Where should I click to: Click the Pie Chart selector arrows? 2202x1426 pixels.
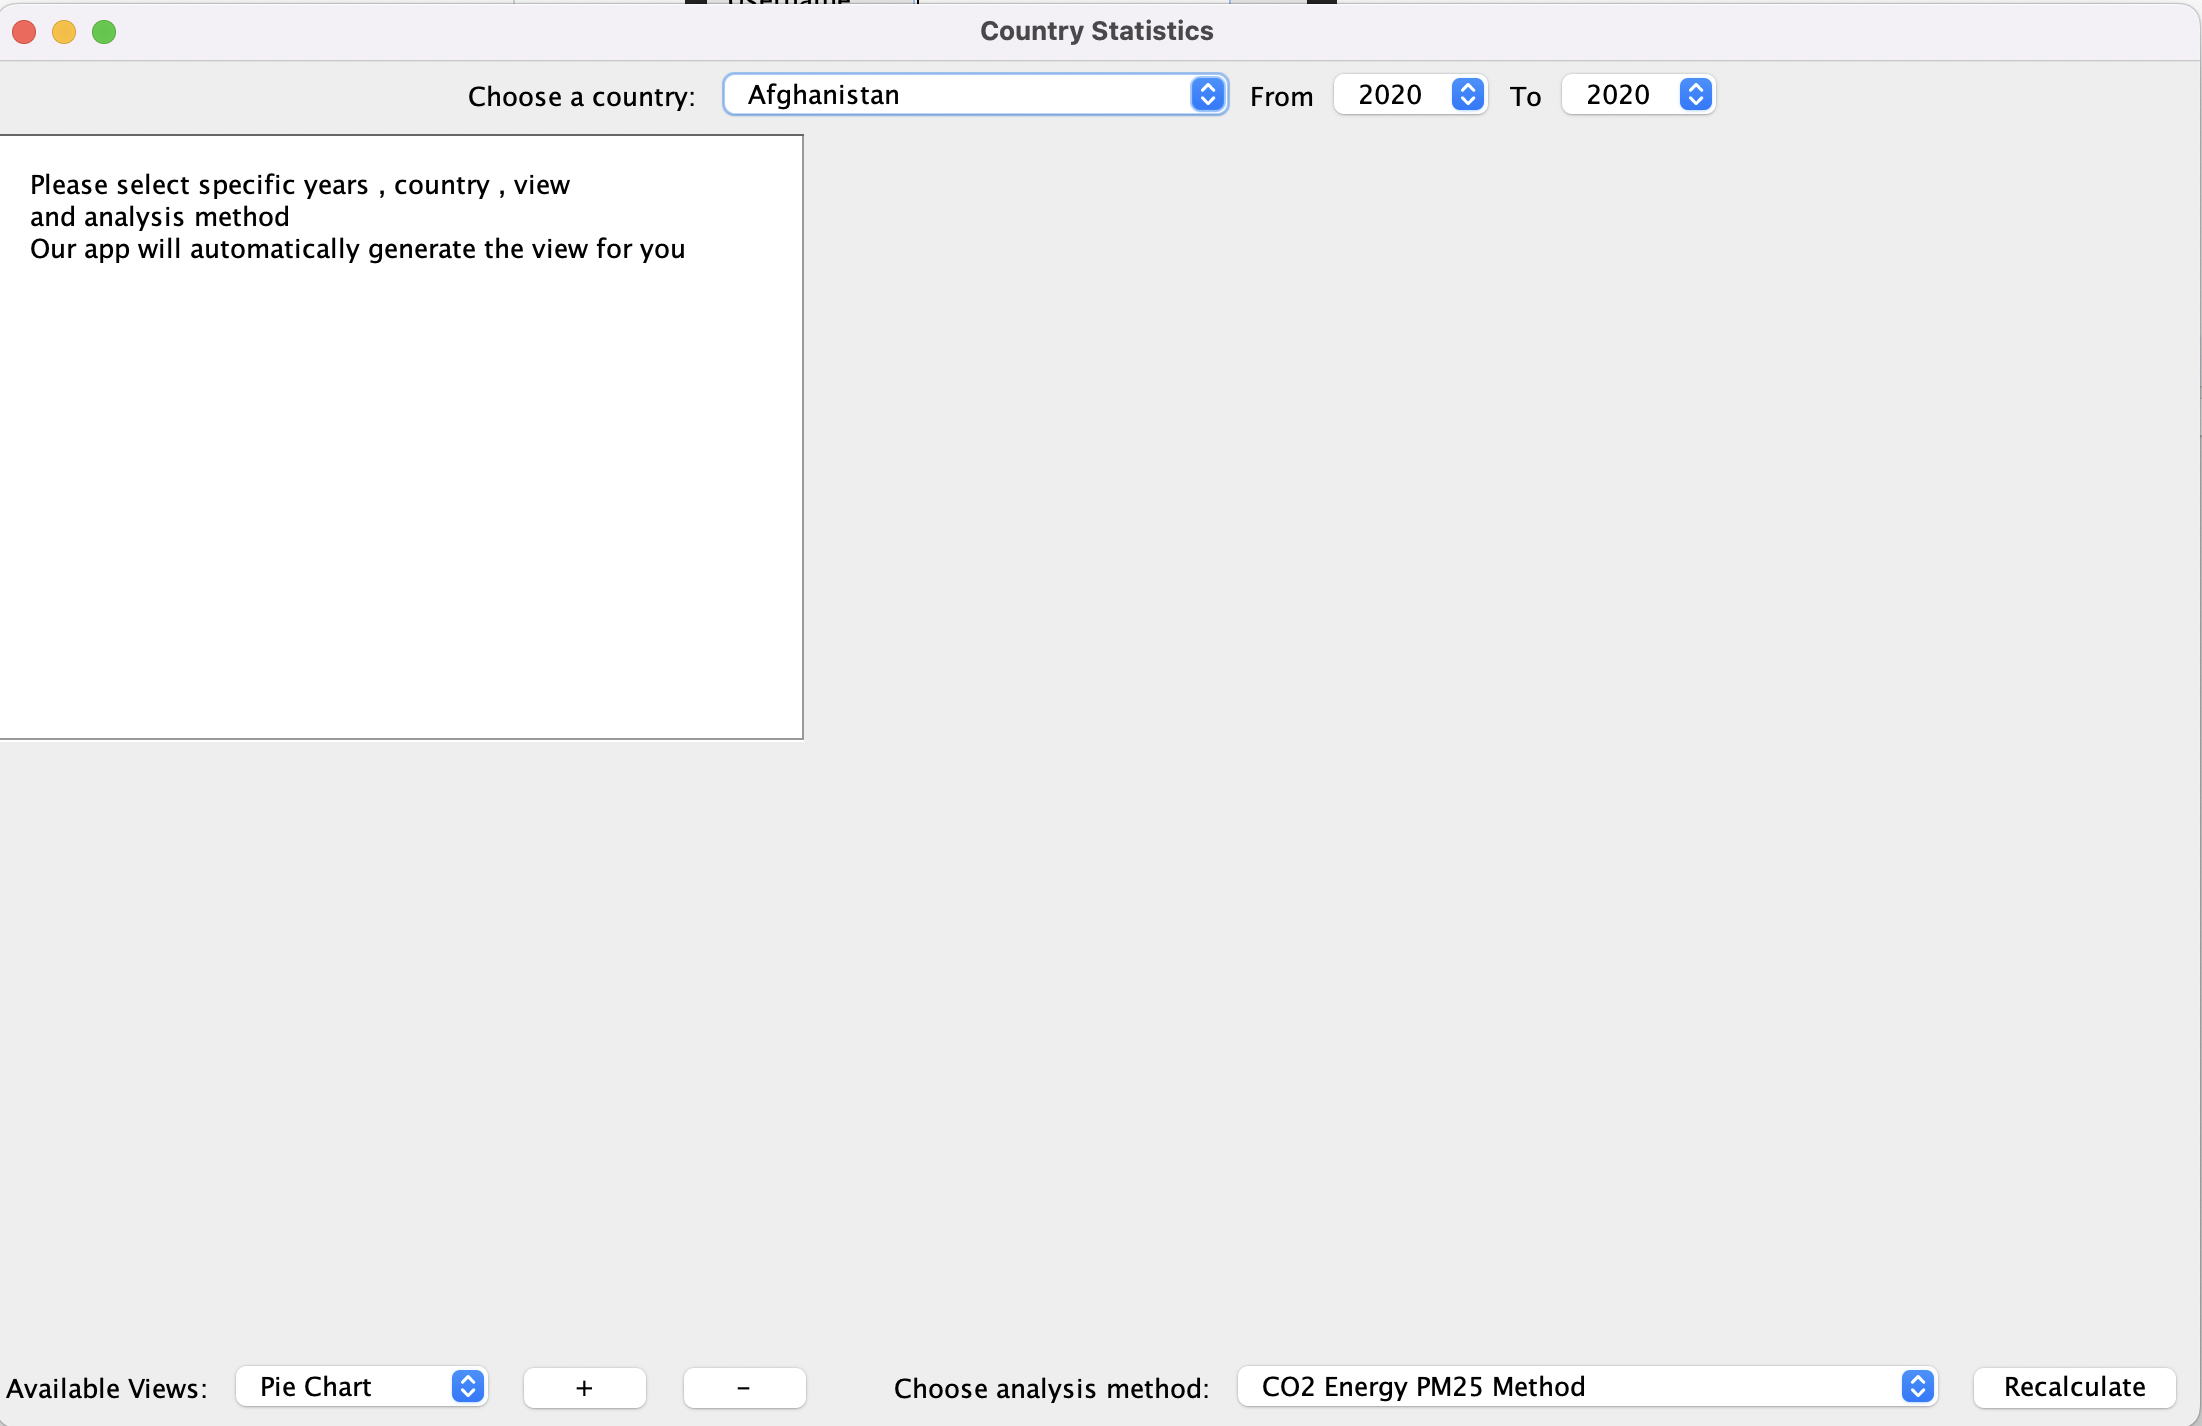(467, 1386)
